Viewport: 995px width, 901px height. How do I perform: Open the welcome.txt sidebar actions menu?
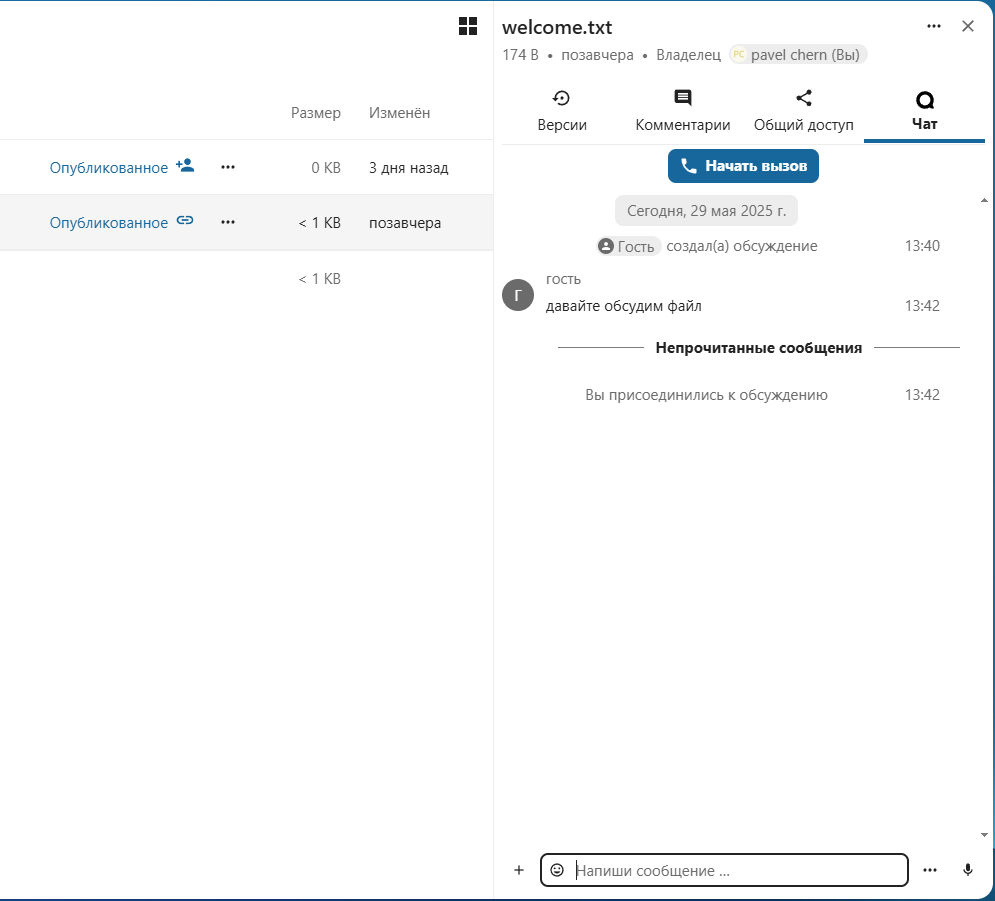[934, 27]
